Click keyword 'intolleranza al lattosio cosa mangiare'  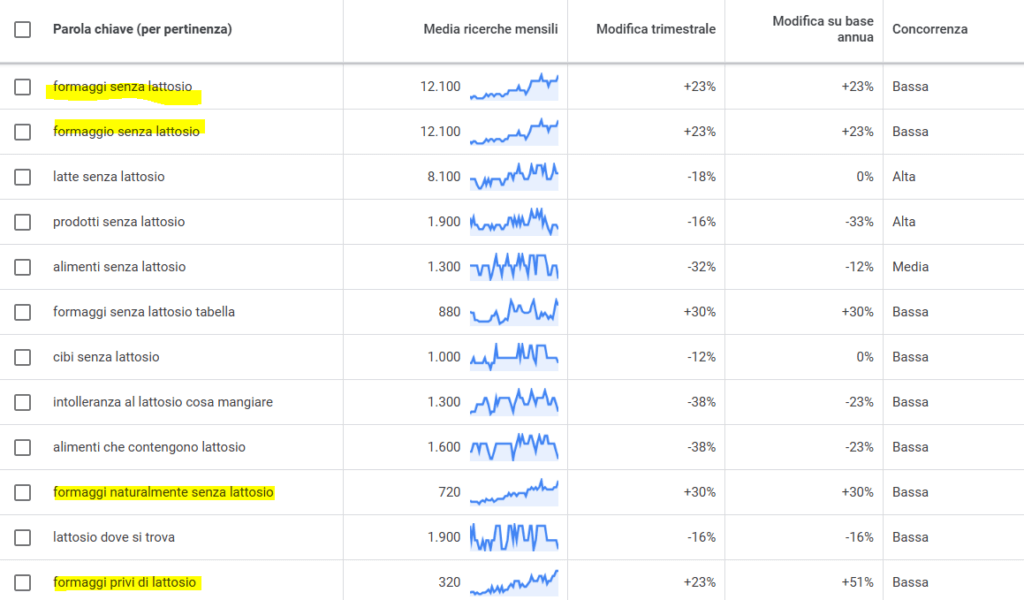pos(163,402)
